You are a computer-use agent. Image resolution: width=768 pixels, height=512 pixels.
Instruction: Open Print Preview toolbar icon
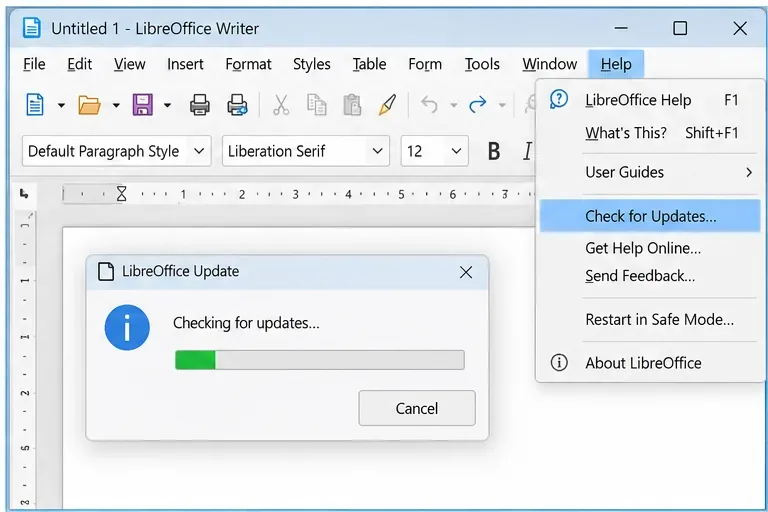(x=238, y=104)
